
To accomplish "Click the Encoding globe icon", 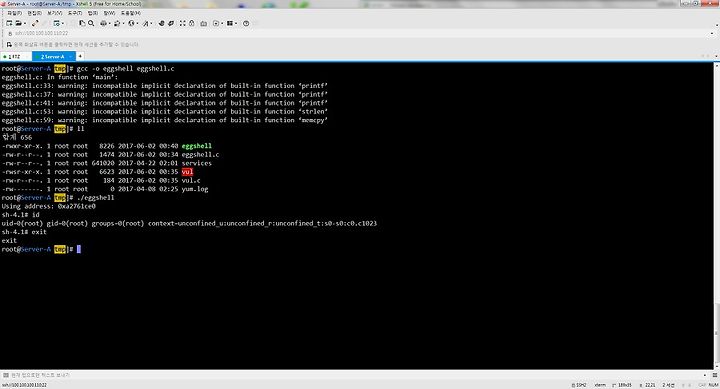I will point(131,23).
